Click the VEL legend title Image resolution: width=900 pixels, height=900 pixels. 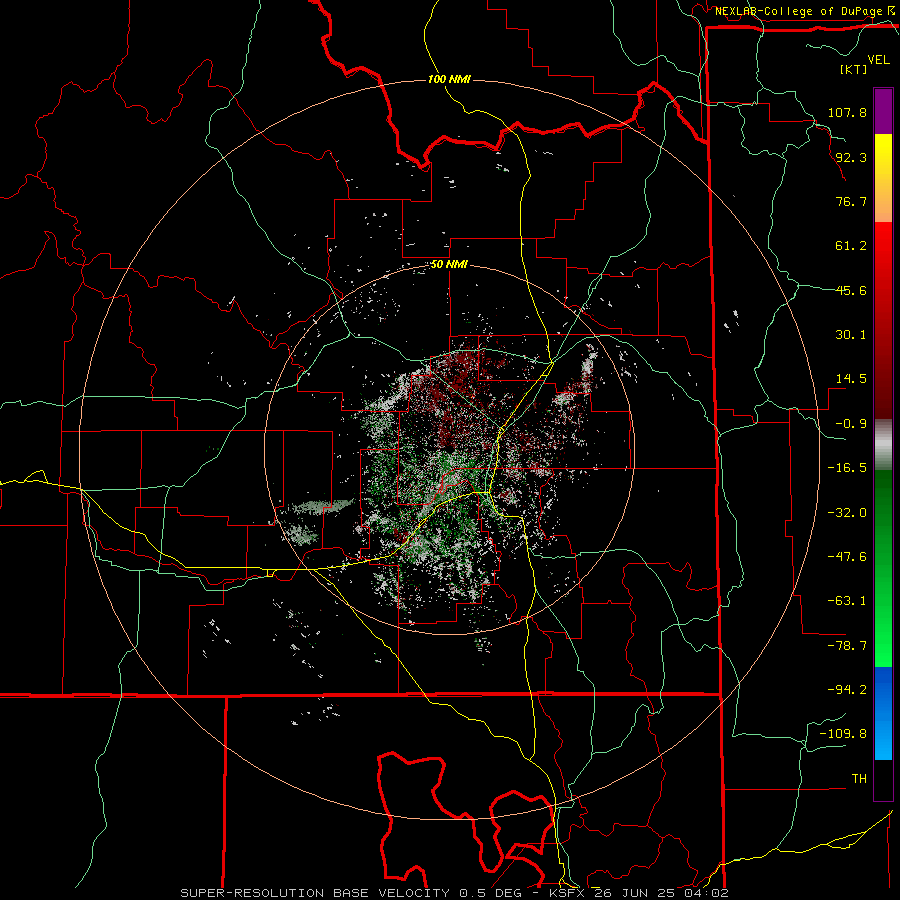tap(878, 60)
